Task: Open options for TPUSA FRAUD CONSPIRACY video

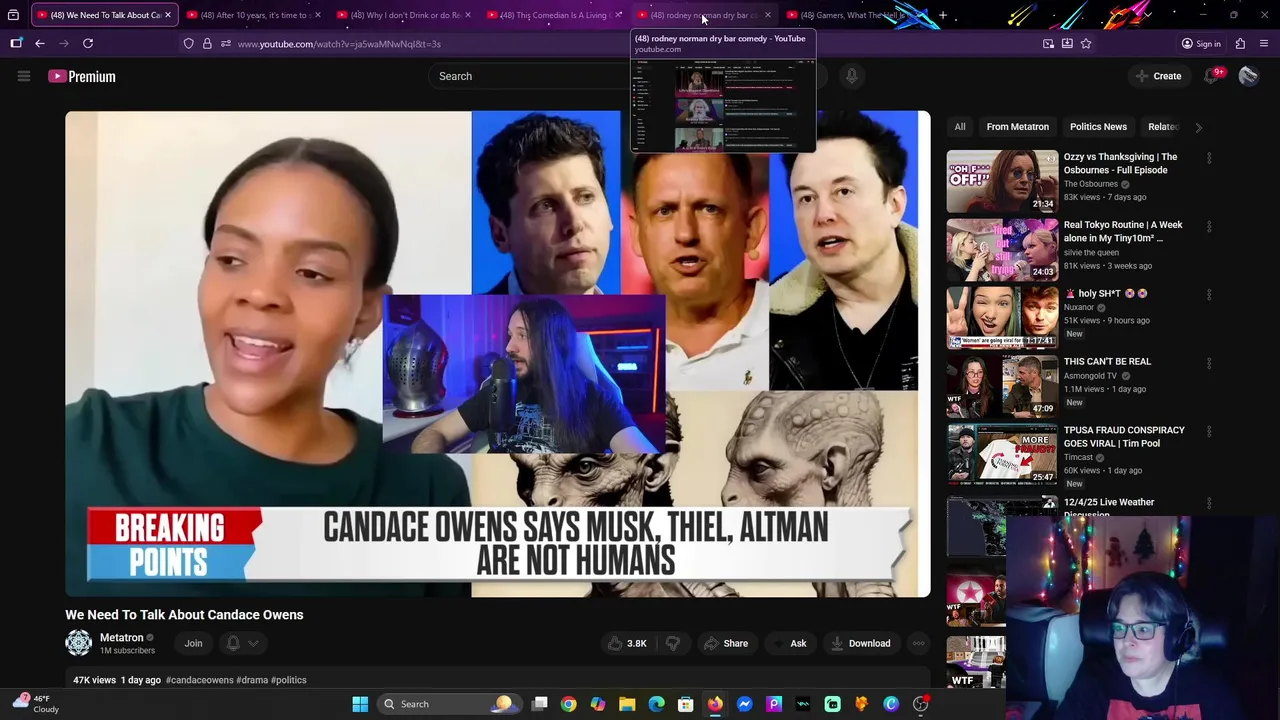Action: (x=1209, y=431)
